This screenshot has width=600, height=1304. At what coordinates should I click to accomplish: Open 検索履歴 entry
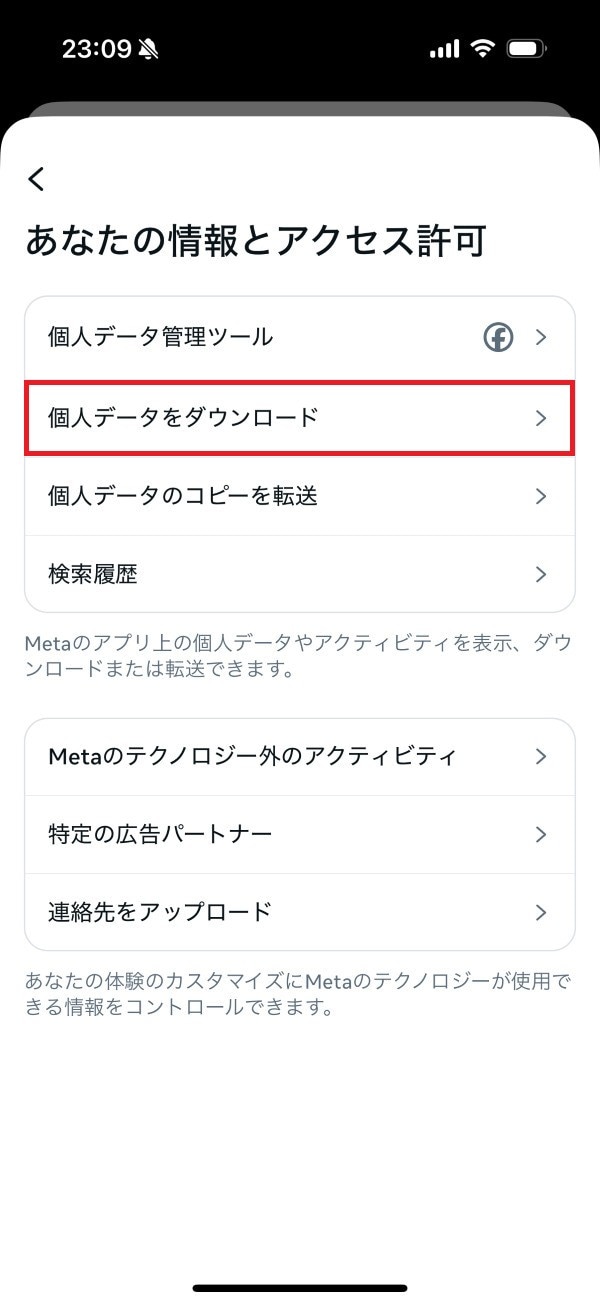tap(93, 574)
